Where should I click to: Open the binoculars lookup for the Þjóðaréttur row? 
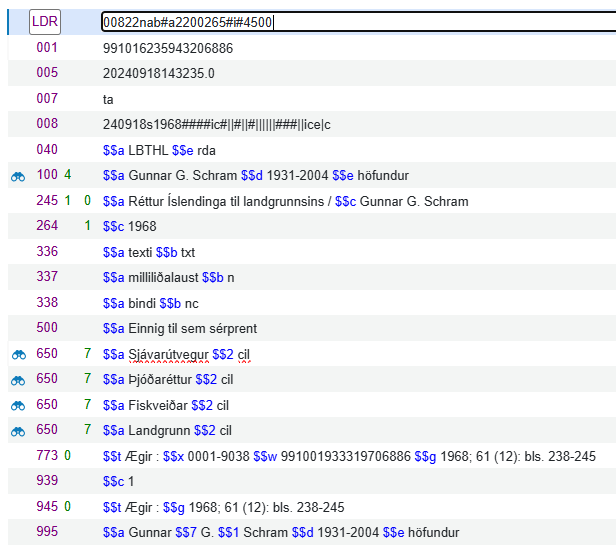click(x=18, y=381)
